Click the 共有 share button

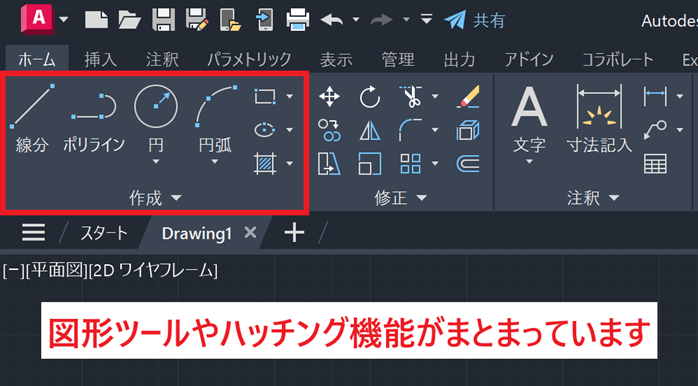[x=475, y=20]
